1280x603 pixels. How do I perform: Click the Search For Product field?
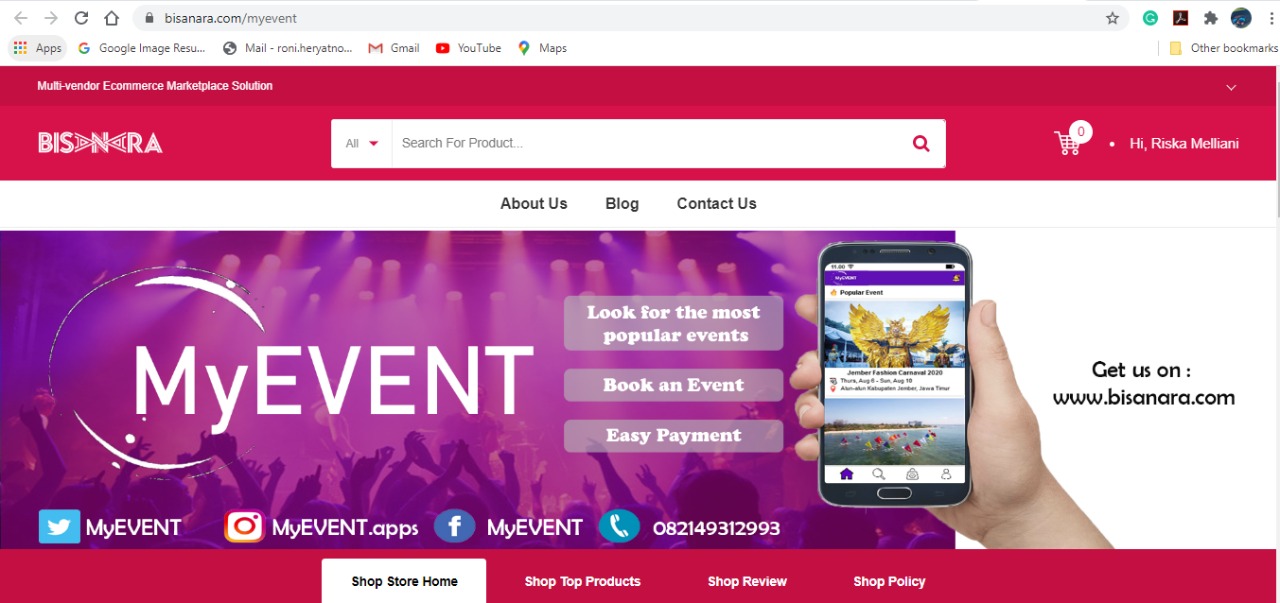[x=645, y=143]
